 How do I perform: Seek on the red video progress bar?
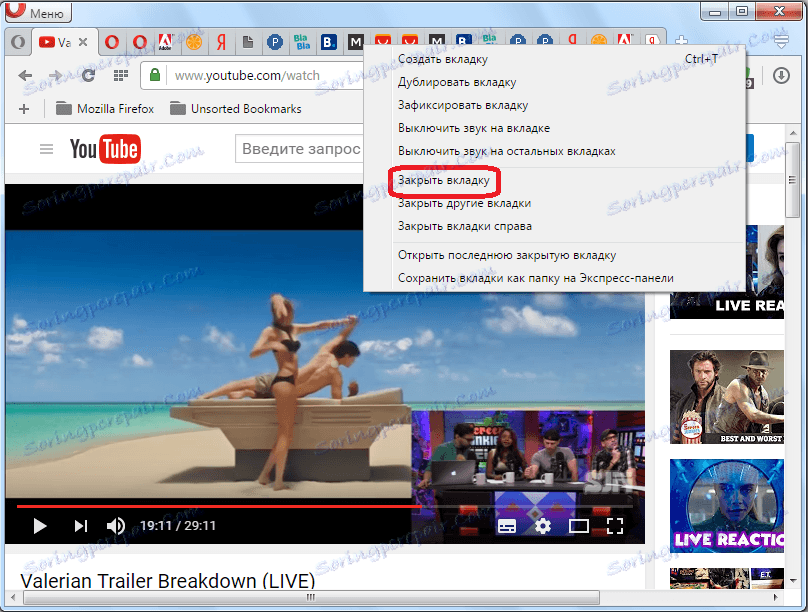pyautogui.click(x=219, y=506)
